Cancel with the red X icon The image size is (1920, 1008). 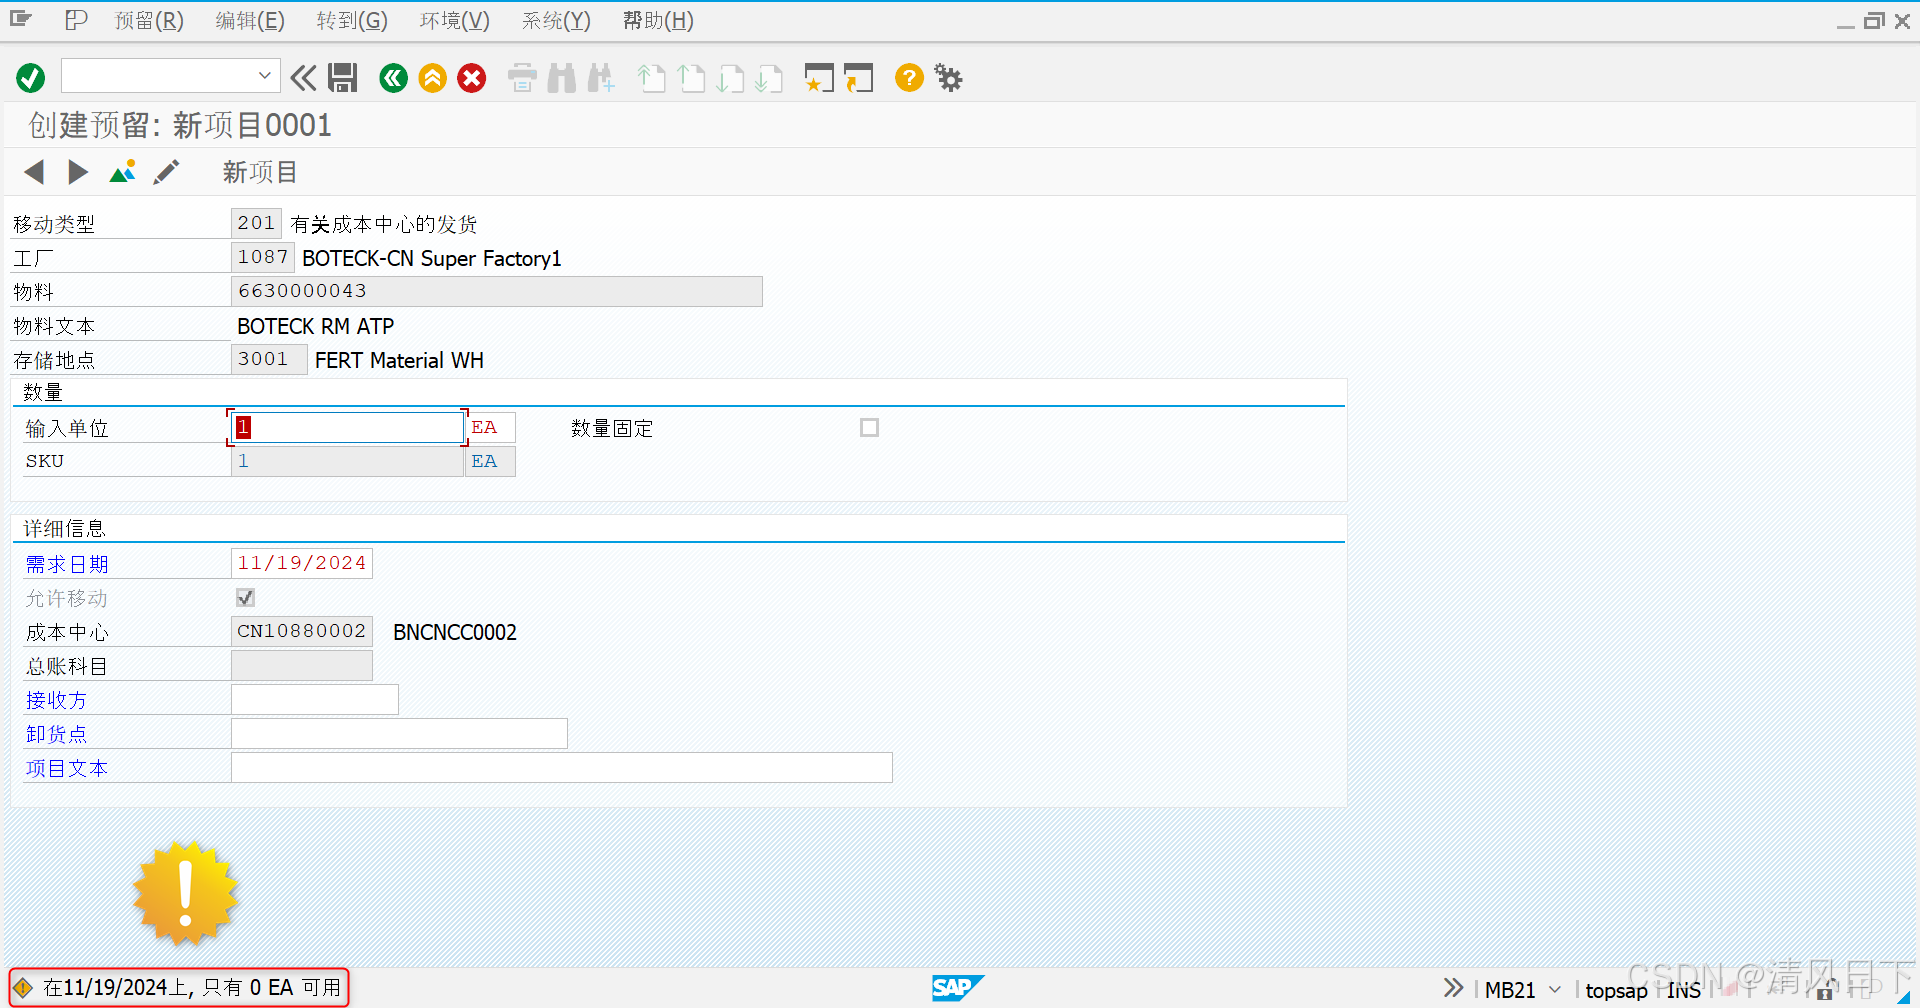[472, 78]
